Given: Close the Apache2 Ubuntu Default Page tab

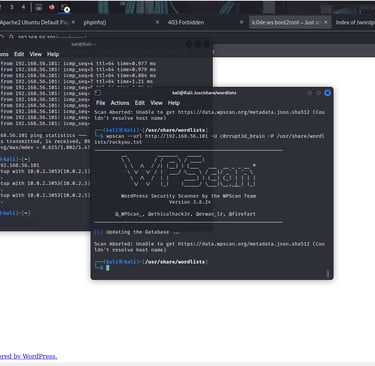Looking at the screenshot, I should (73, 22).
